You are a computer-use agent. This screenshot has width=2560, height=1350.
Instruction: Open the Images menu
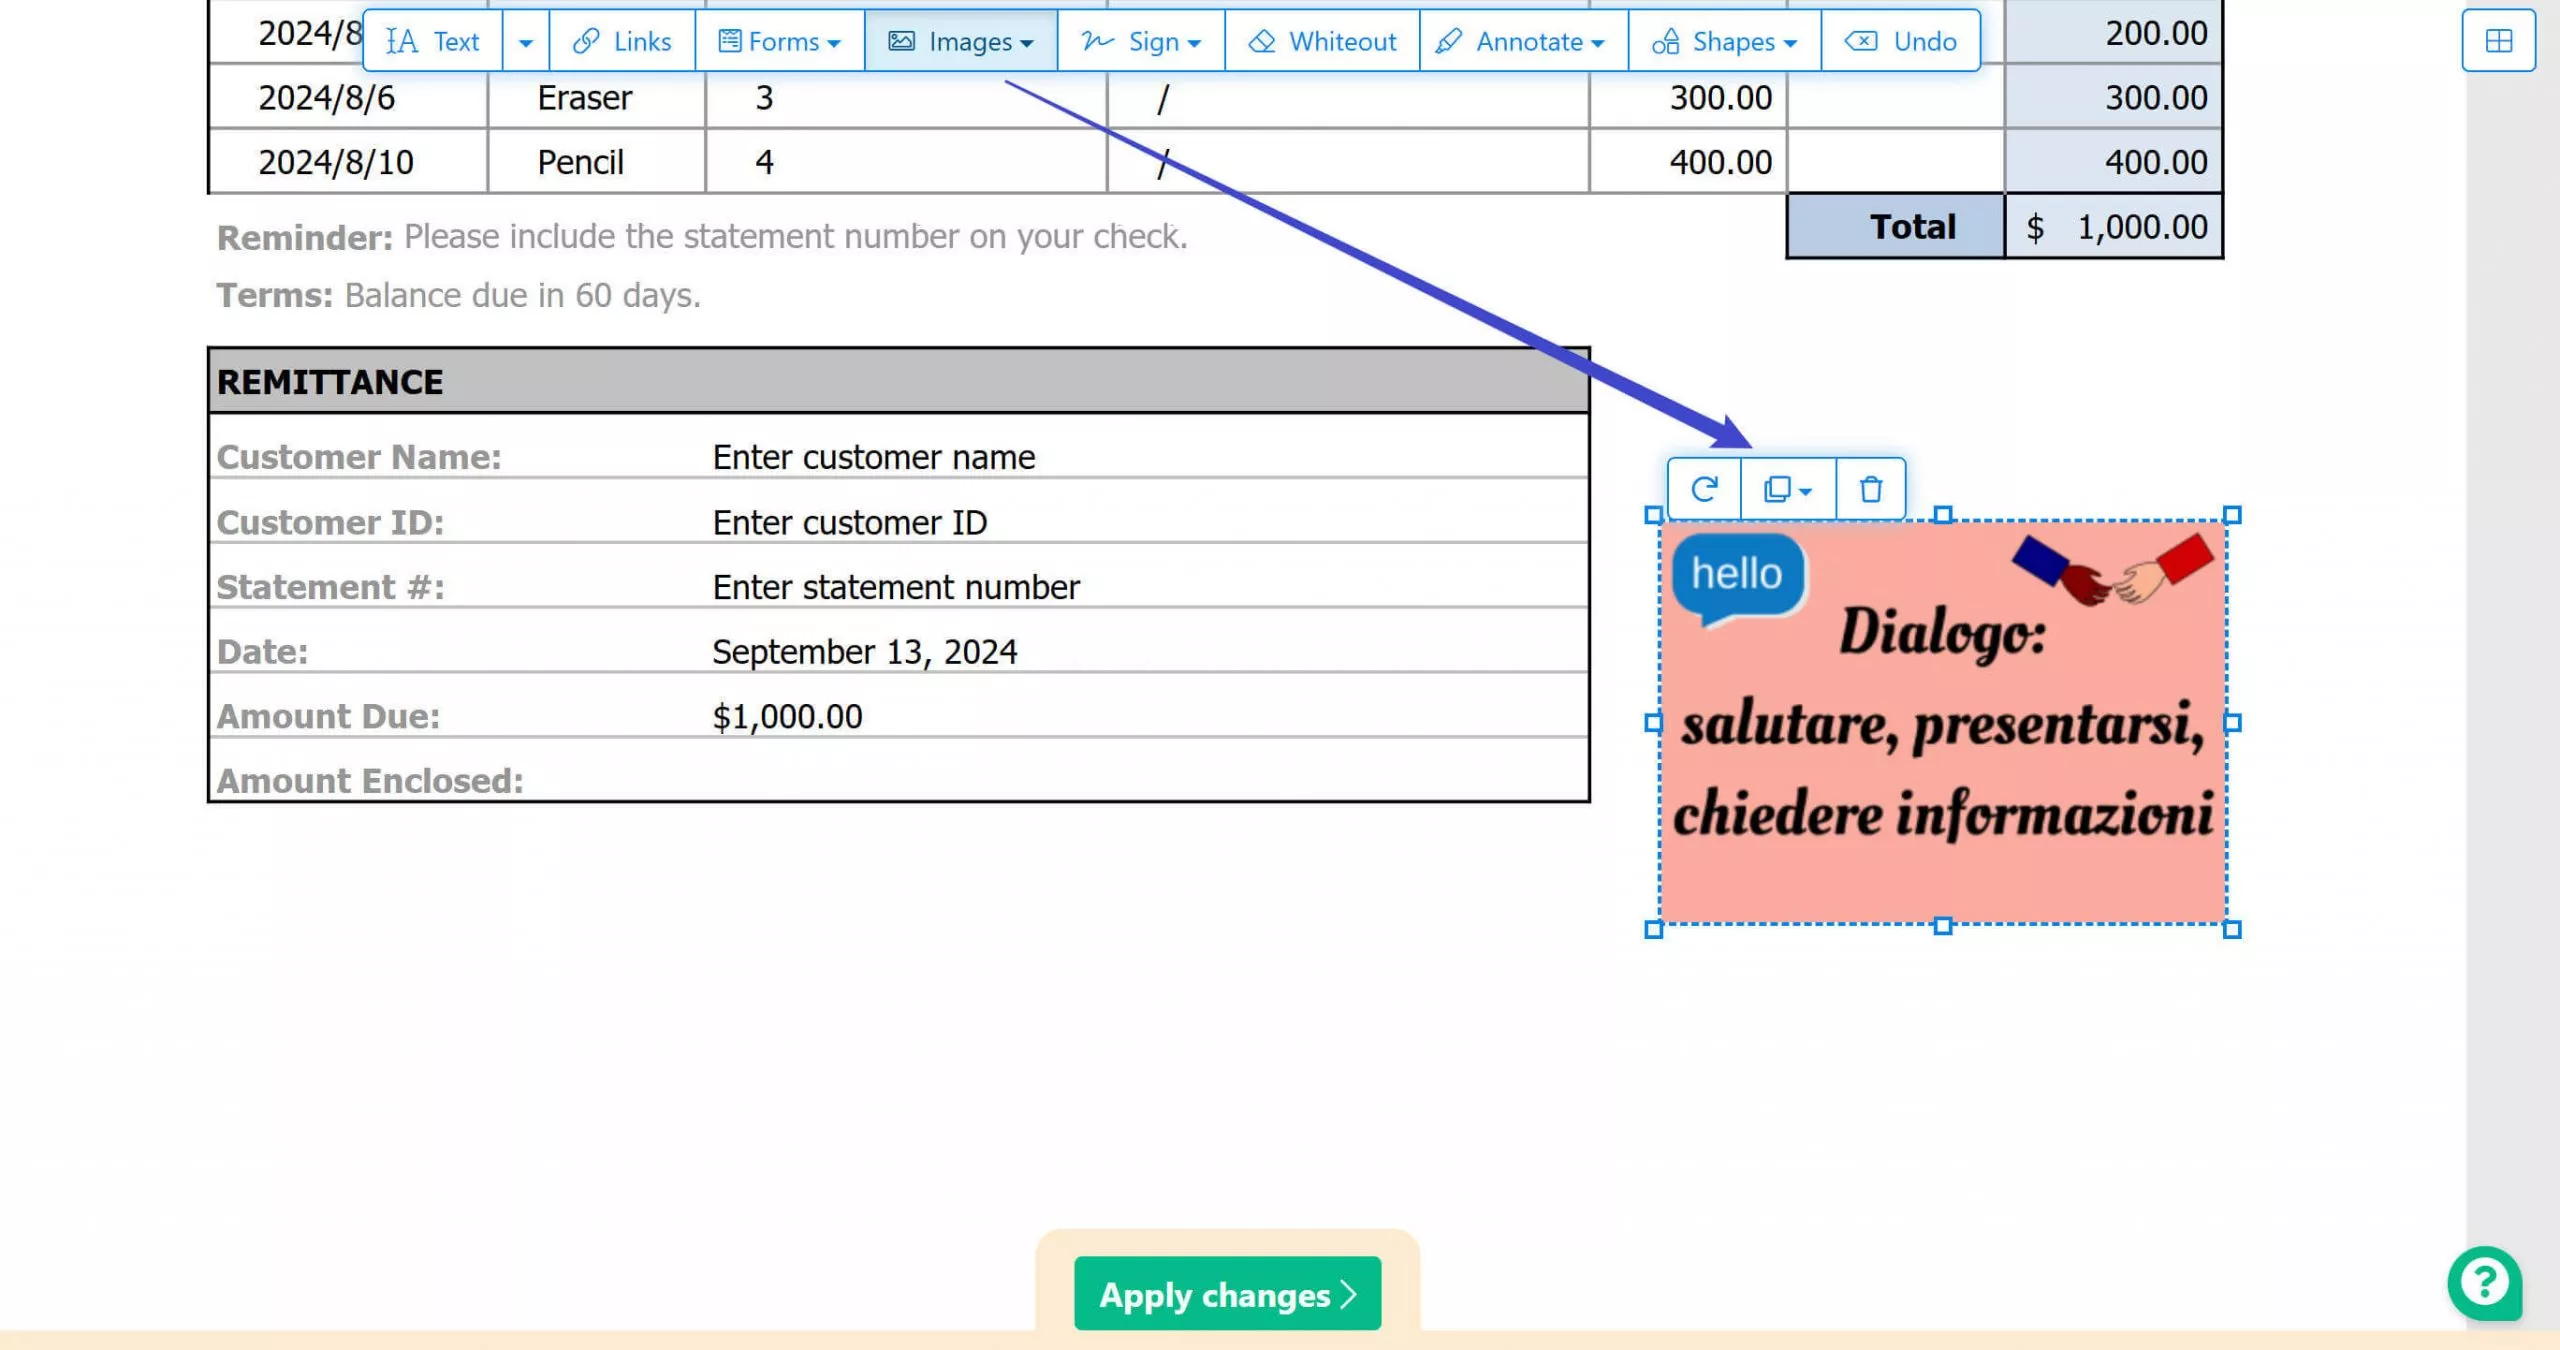[x=961, y=41]
